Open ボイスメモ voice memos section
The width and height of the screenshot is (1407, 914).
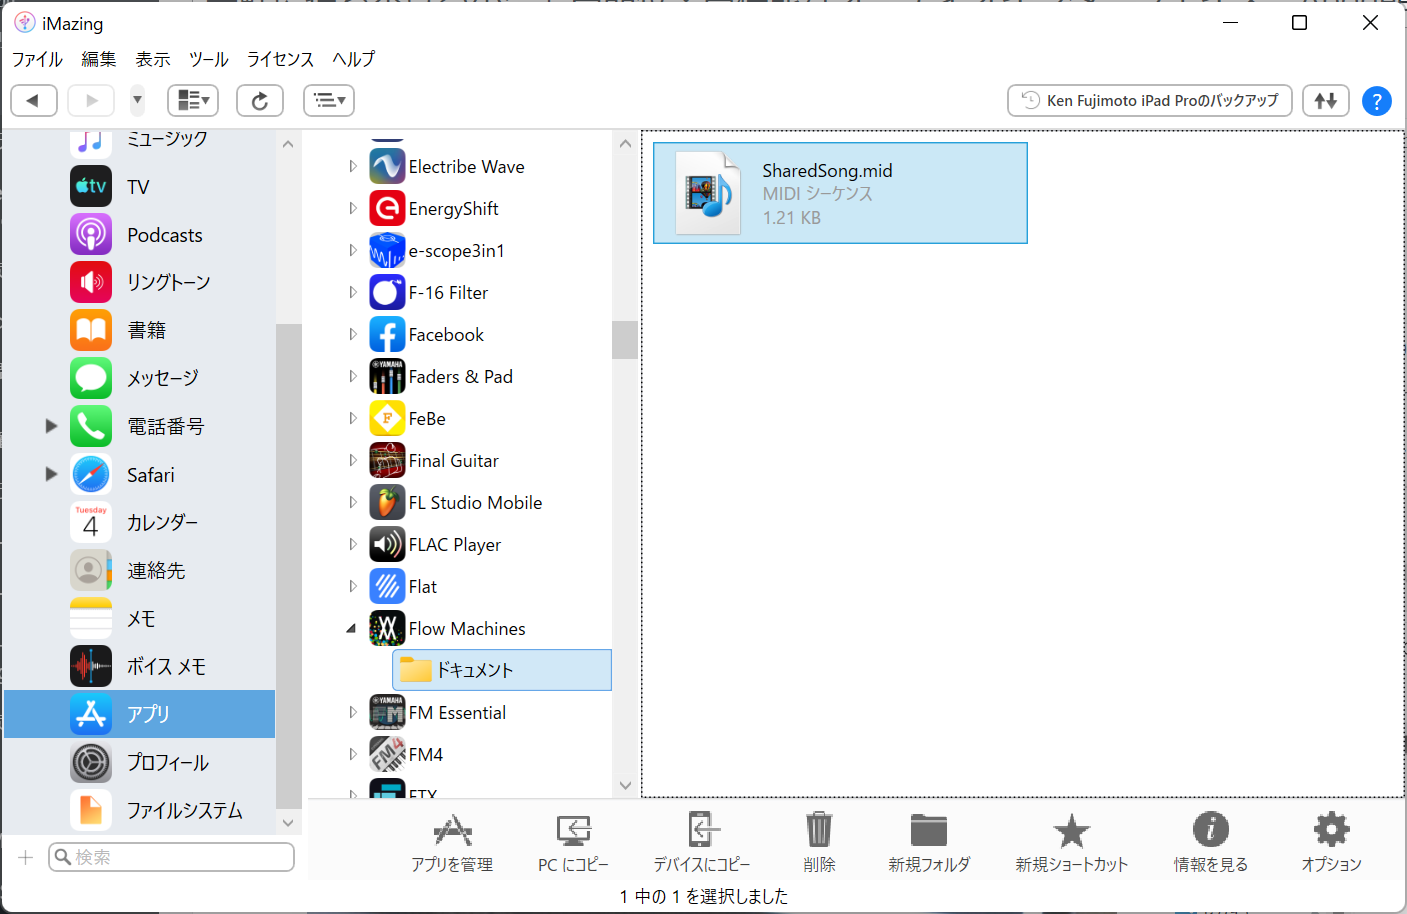[x=139, y=667]
